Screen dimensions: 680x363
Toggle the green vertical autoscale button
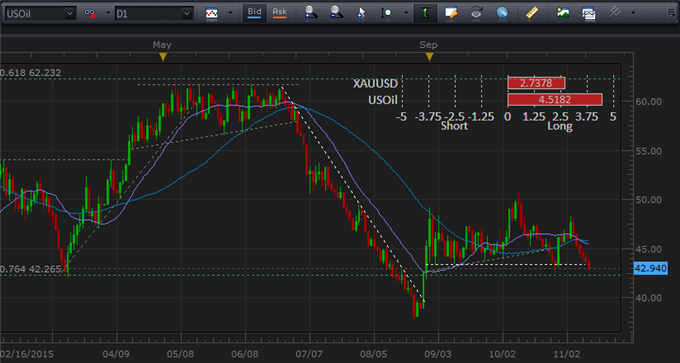[425, 13]
